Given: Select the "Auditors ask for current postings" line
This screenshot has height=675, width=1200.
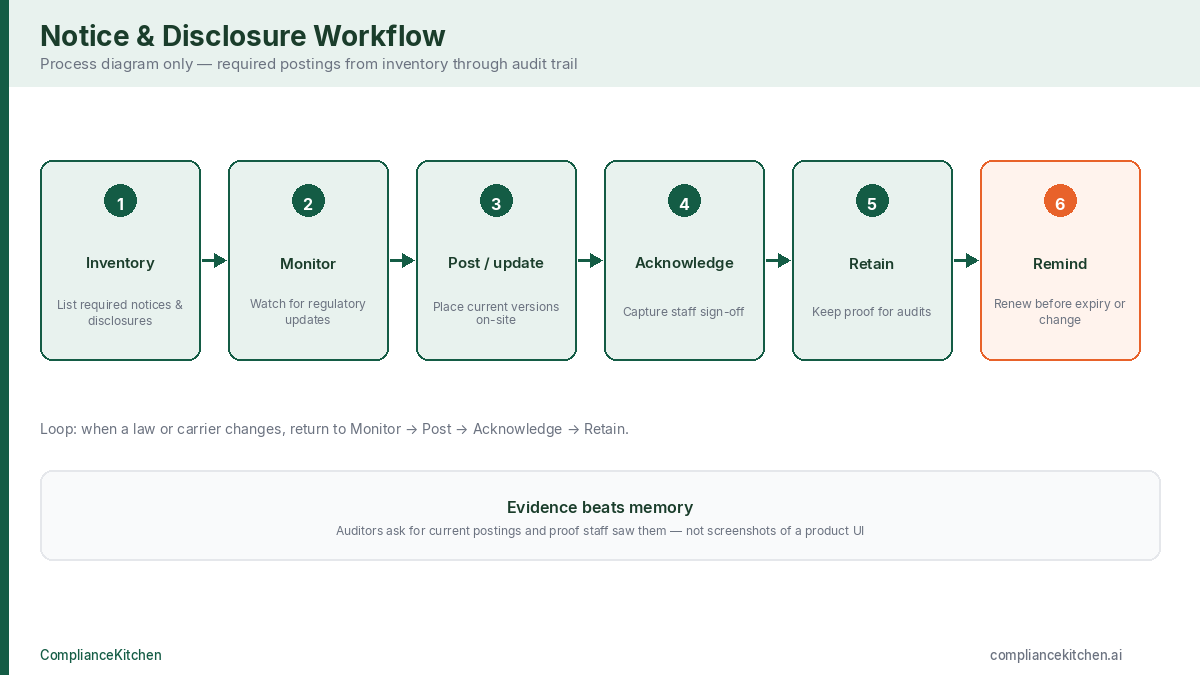Looking at the screenshot, I should pos(600,531).
